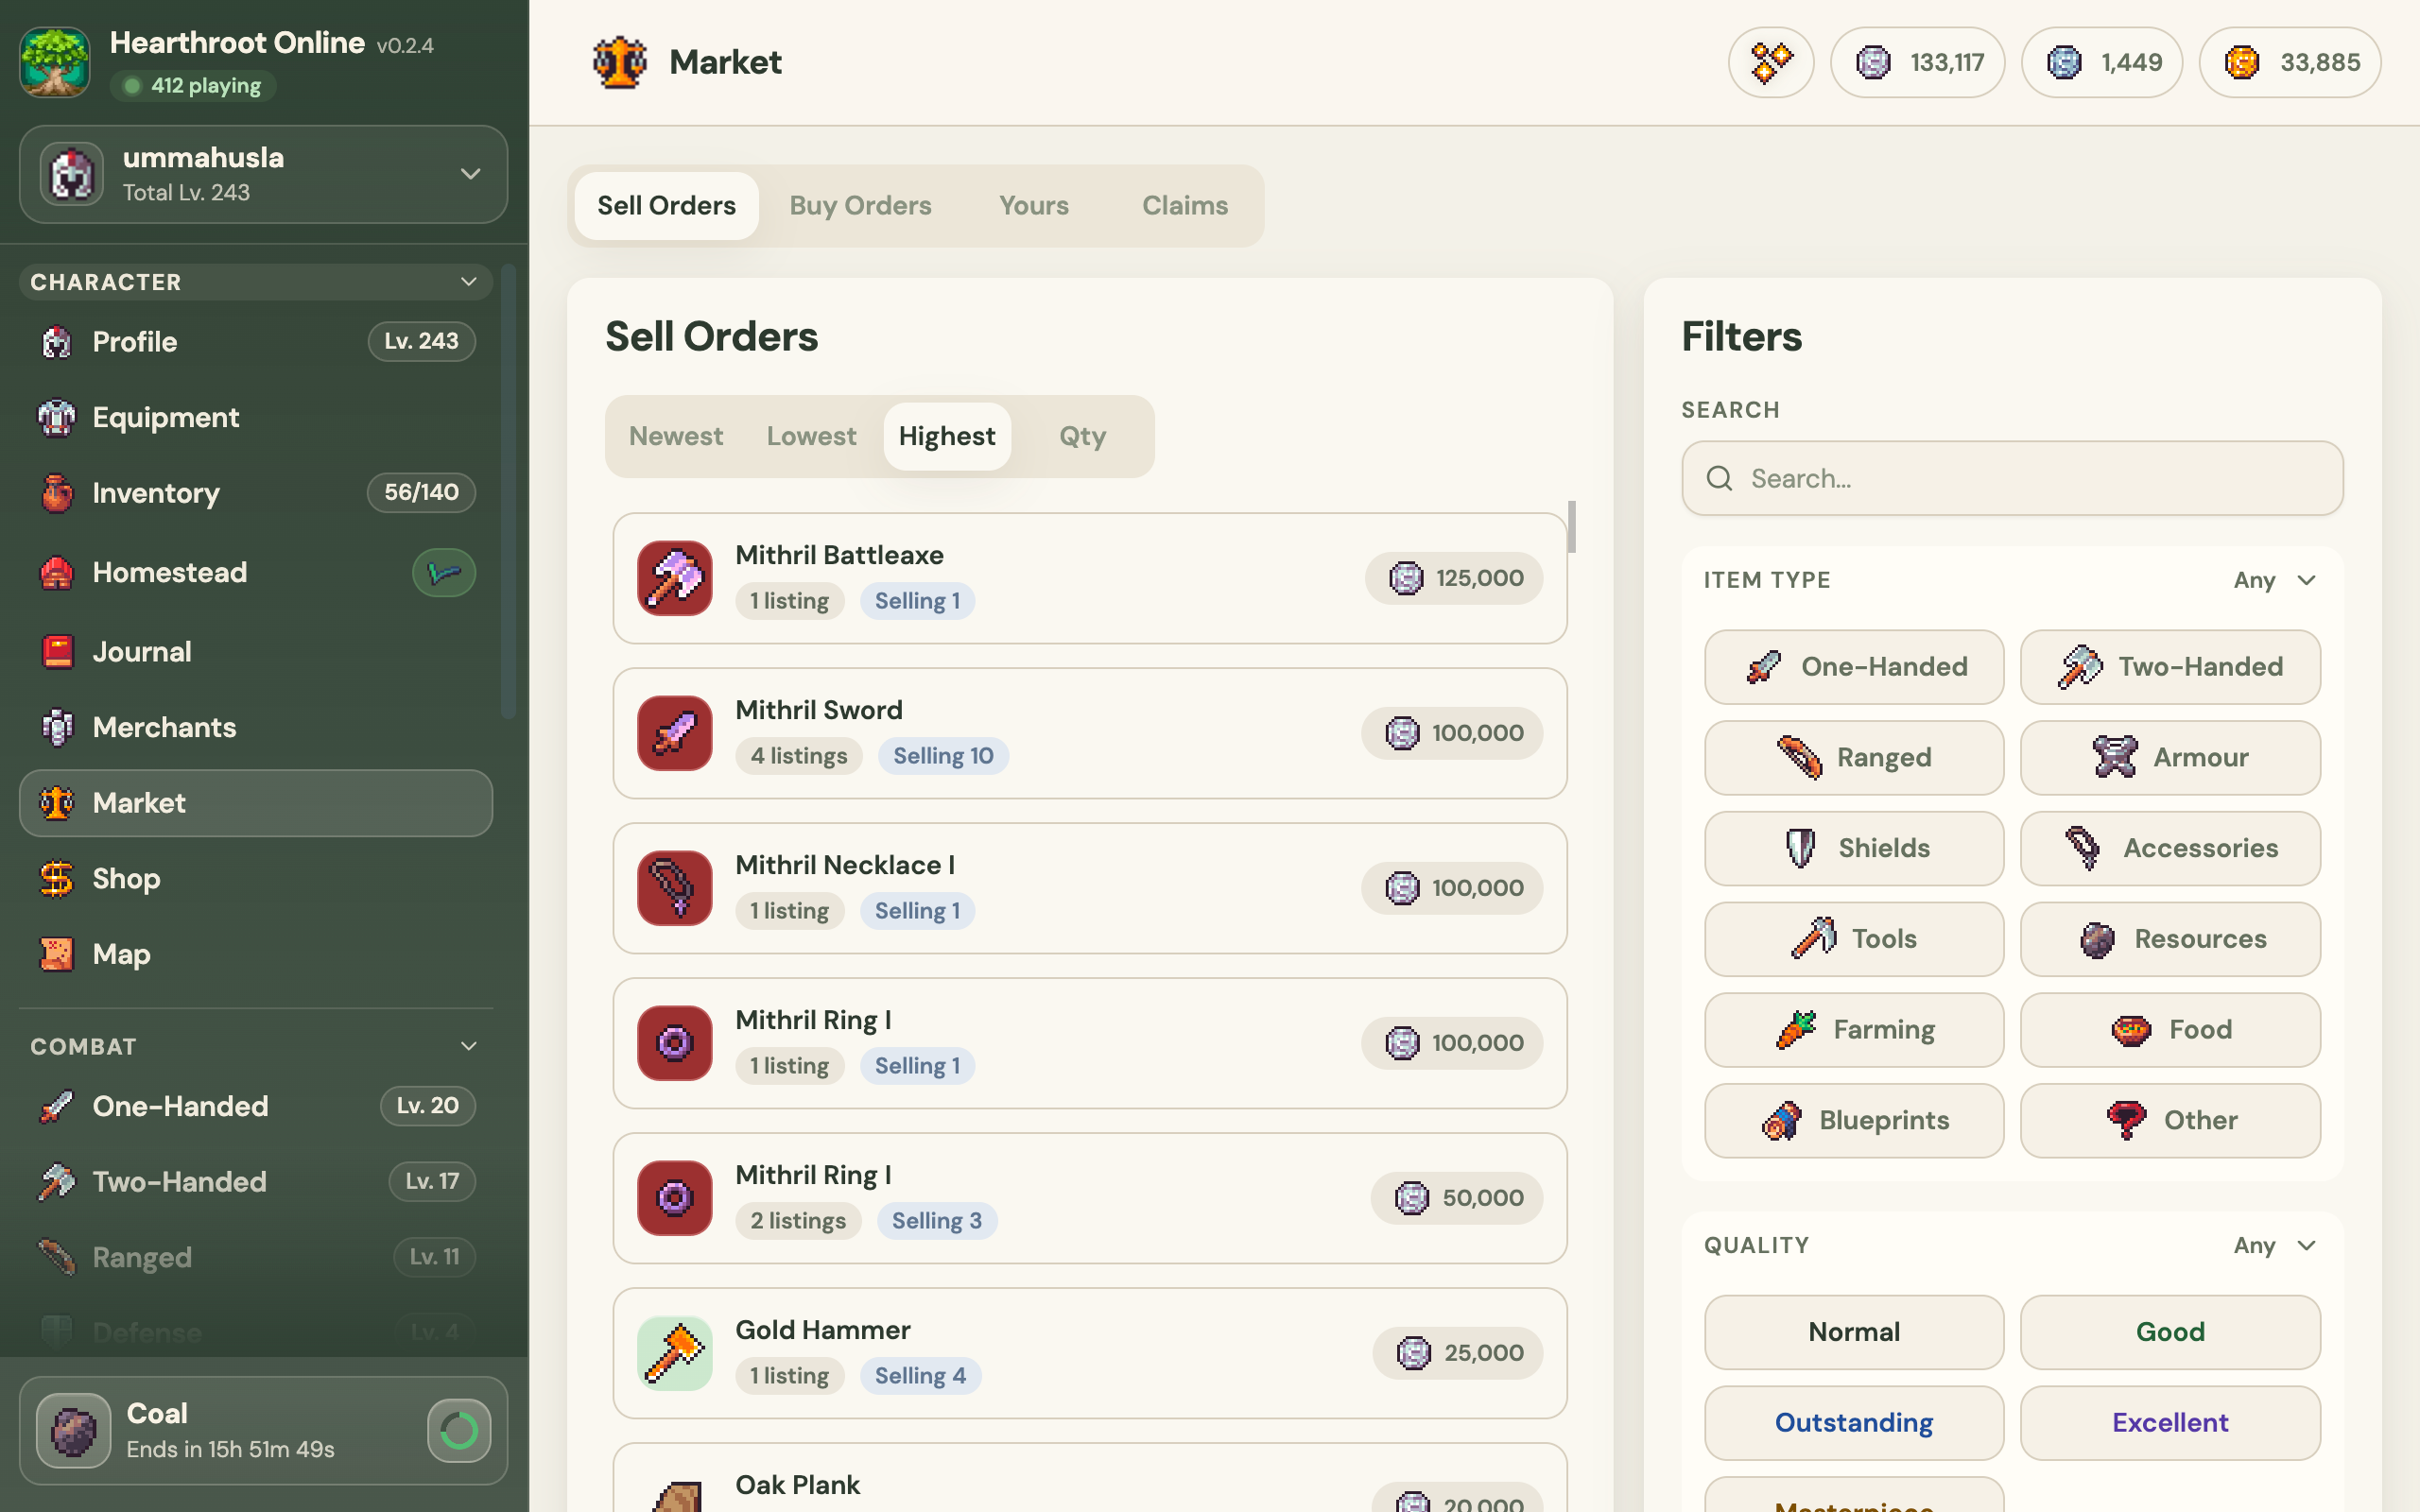Viewport: 2420px width, 1512px height.
Task: Collapse the CHARACTER sidebar section
Action: [256, 282]
